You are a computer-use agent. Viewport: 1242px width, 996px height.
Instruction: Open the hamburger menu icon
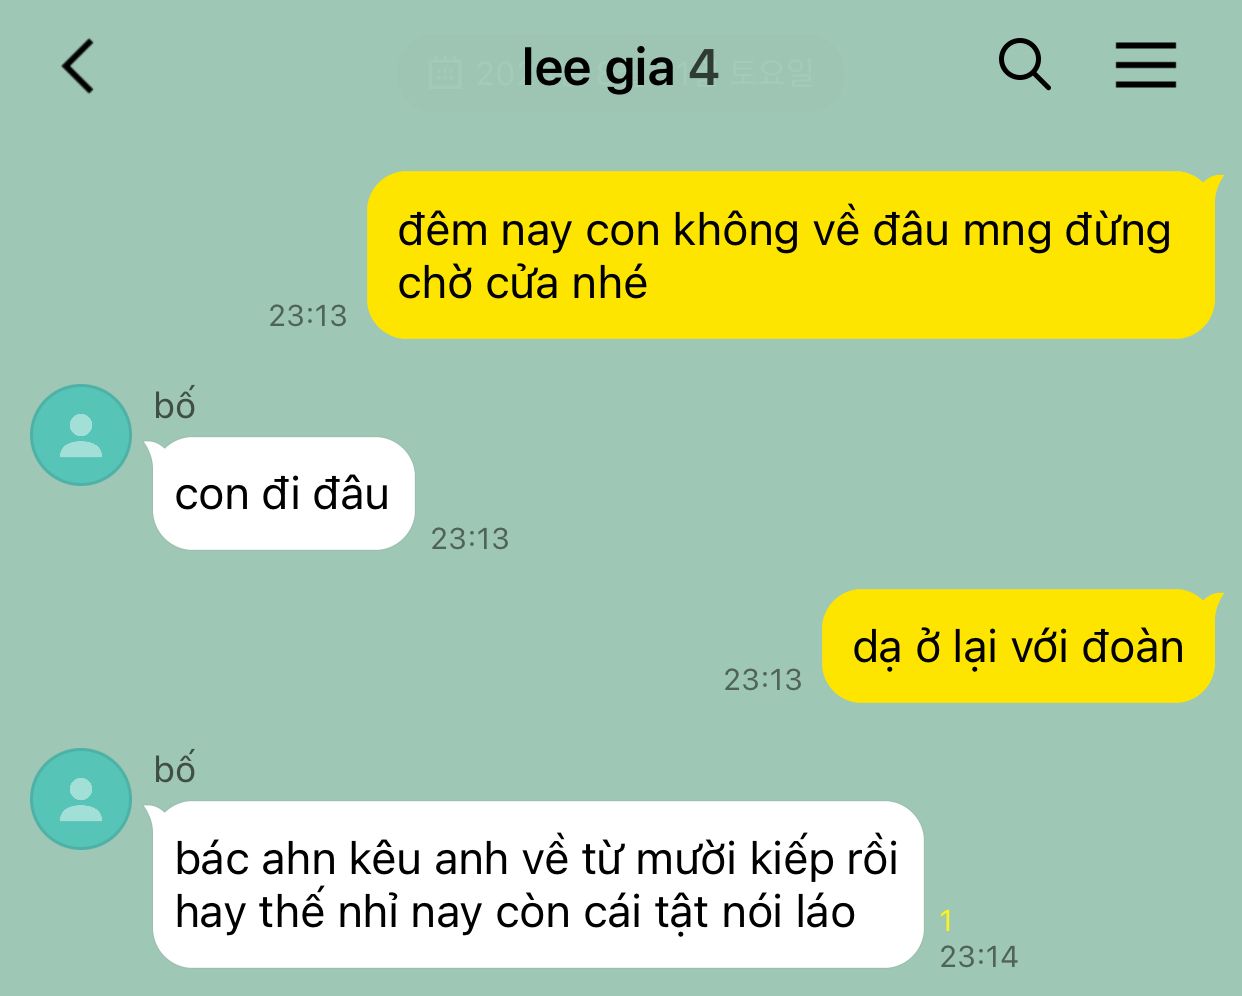coord(1145,65)
